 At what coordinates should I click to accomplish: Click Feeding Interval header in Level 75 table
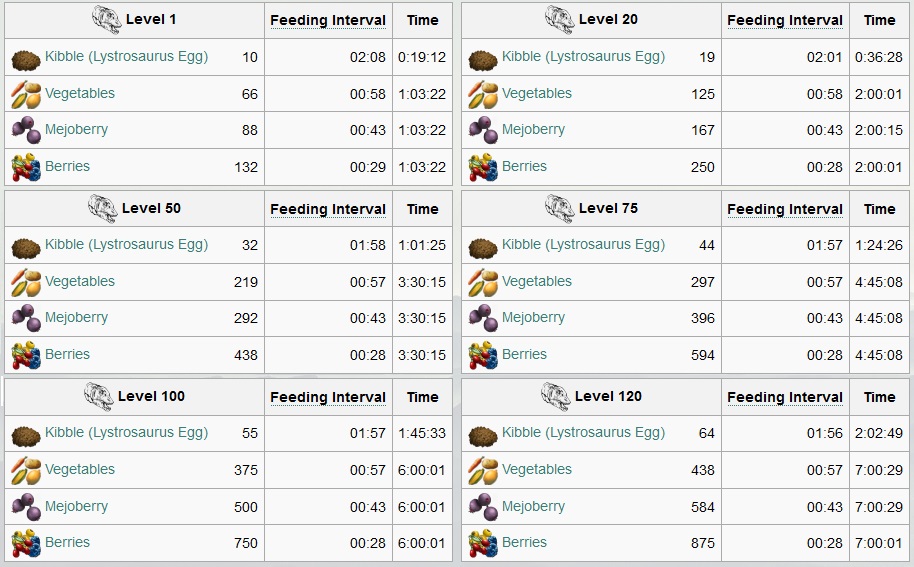(x=785, y=209)
